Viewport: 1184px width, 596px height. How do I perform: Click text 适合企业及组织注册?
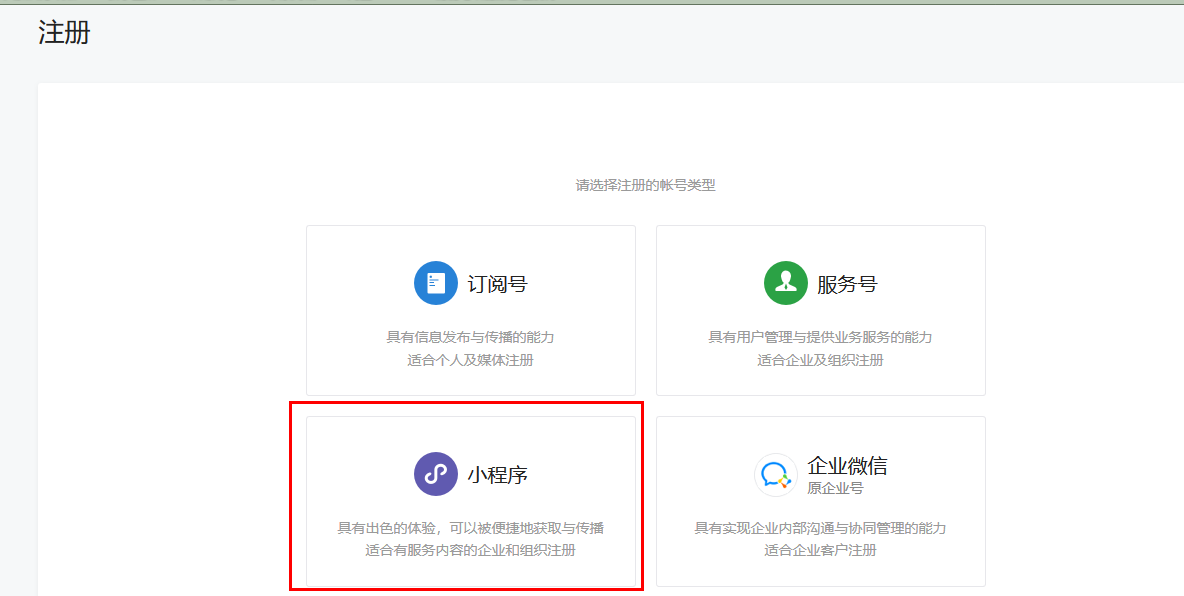pyautogui.click(x=820, y=360)
